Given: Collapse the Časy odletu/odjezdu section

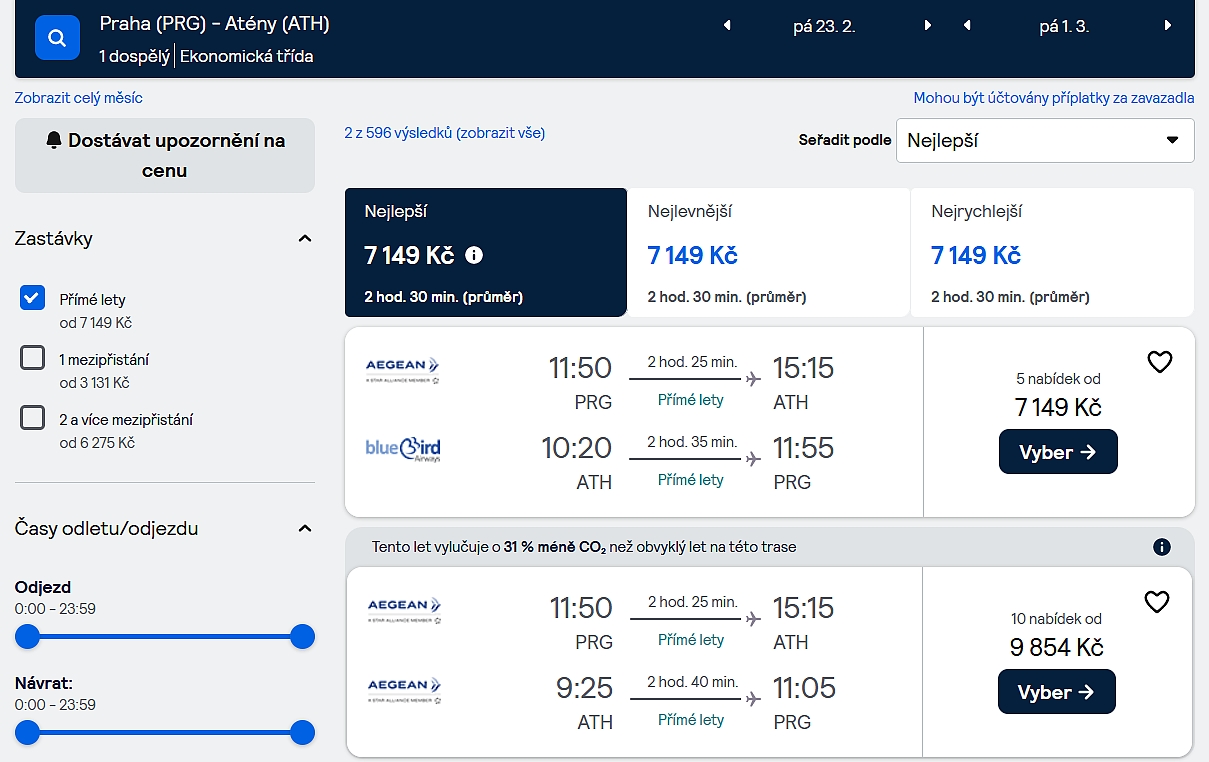Looking at the screenshot, I should [305, 529].
